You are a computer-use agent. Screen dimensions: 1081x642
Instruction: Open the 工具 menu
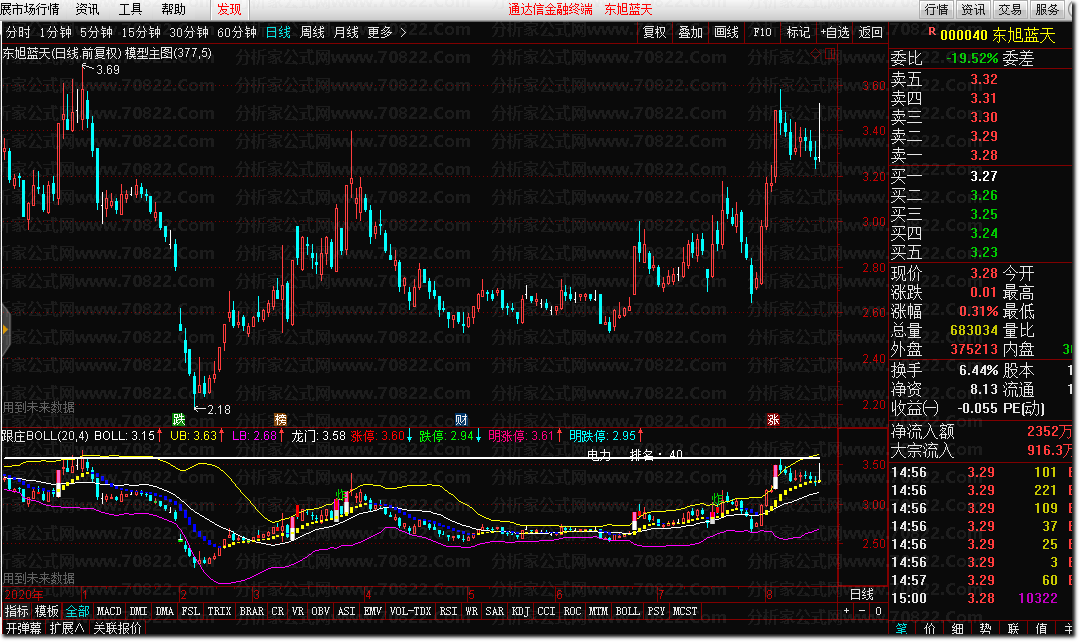coord(130,9)
